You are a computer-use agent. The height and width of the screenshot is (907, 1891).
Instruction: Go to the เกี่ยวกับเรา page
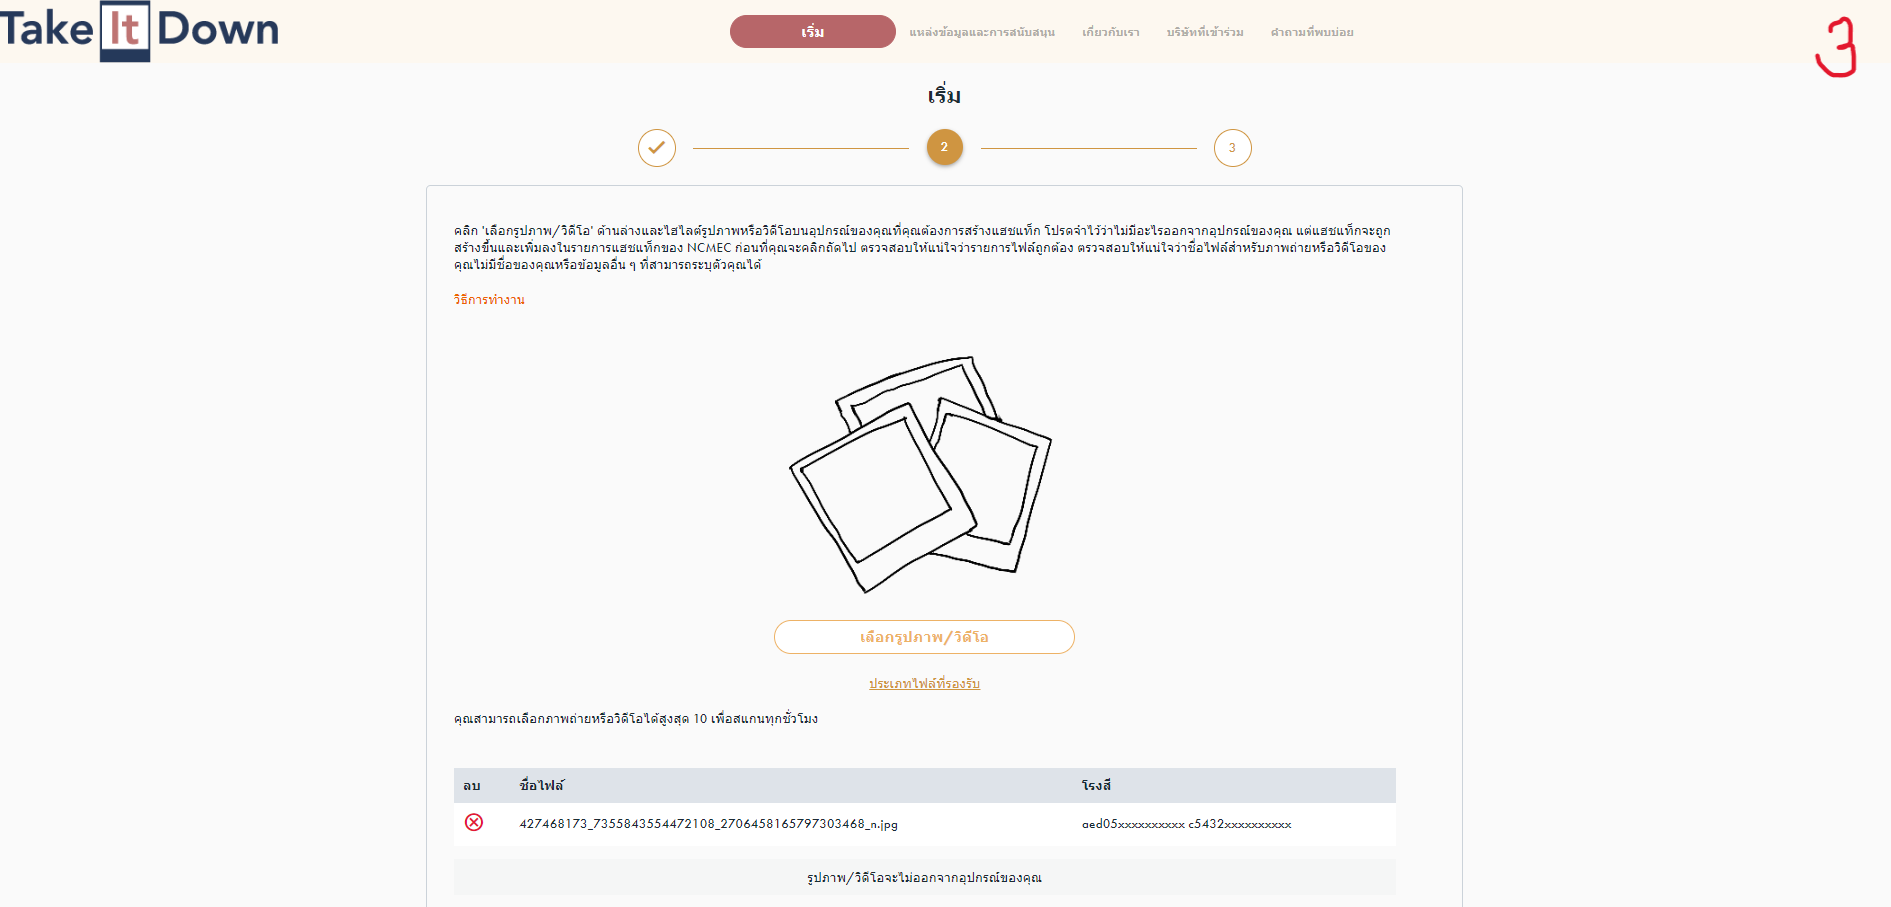(1110, 33)
